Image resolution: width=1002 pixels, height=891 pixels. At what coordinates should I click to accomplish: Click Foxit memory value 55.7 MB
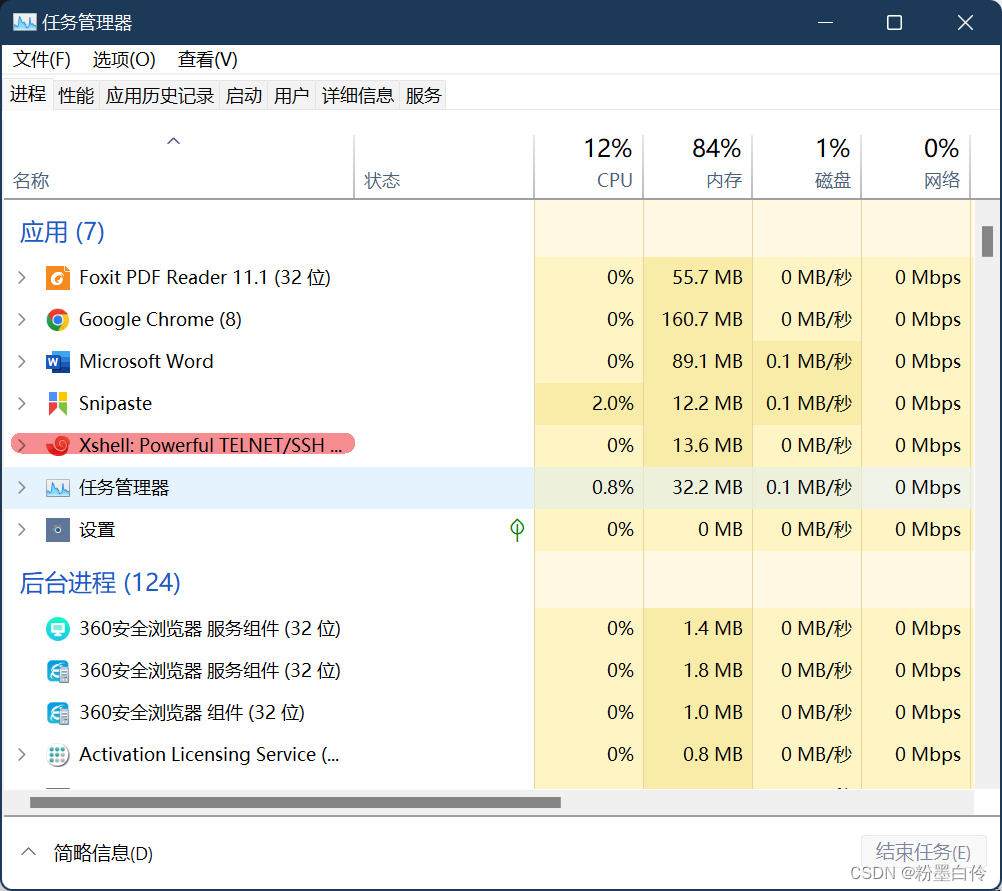click(x=707, y=278)
